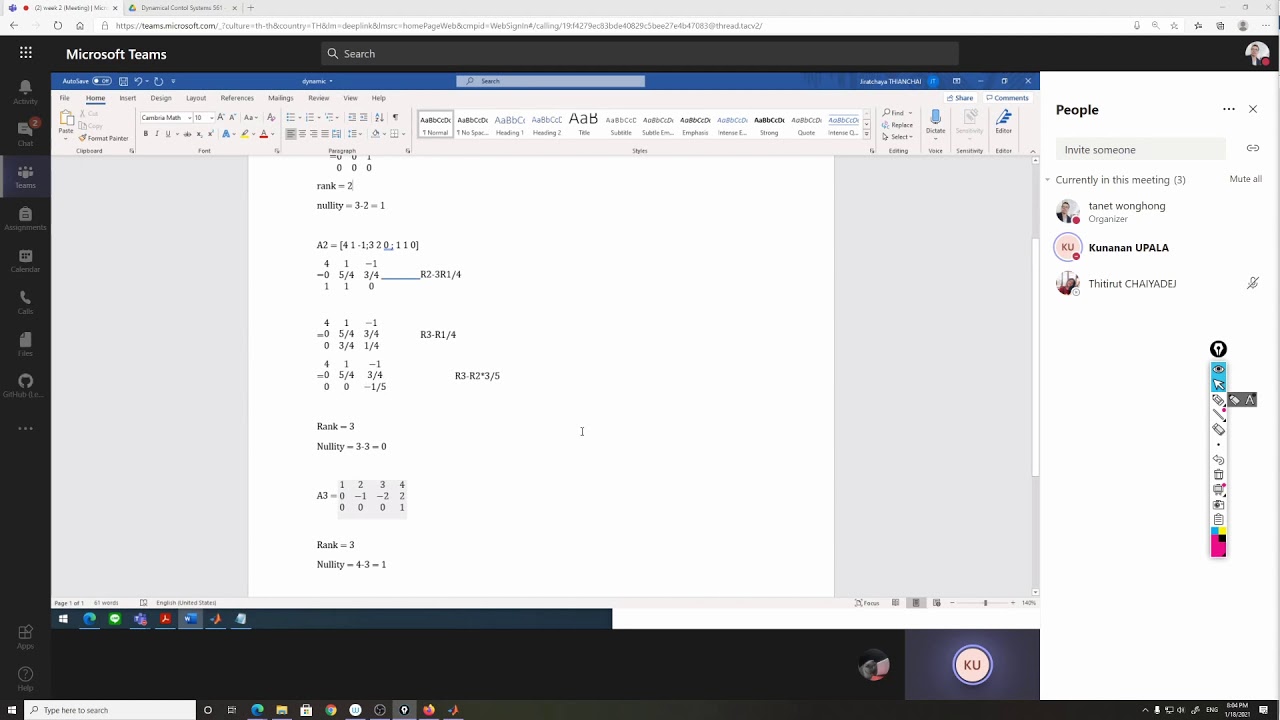The width and height of the screenshot is (1280, 720).
Task: Apply Italic formatting in Word
Action: click(x=157, y=134)
